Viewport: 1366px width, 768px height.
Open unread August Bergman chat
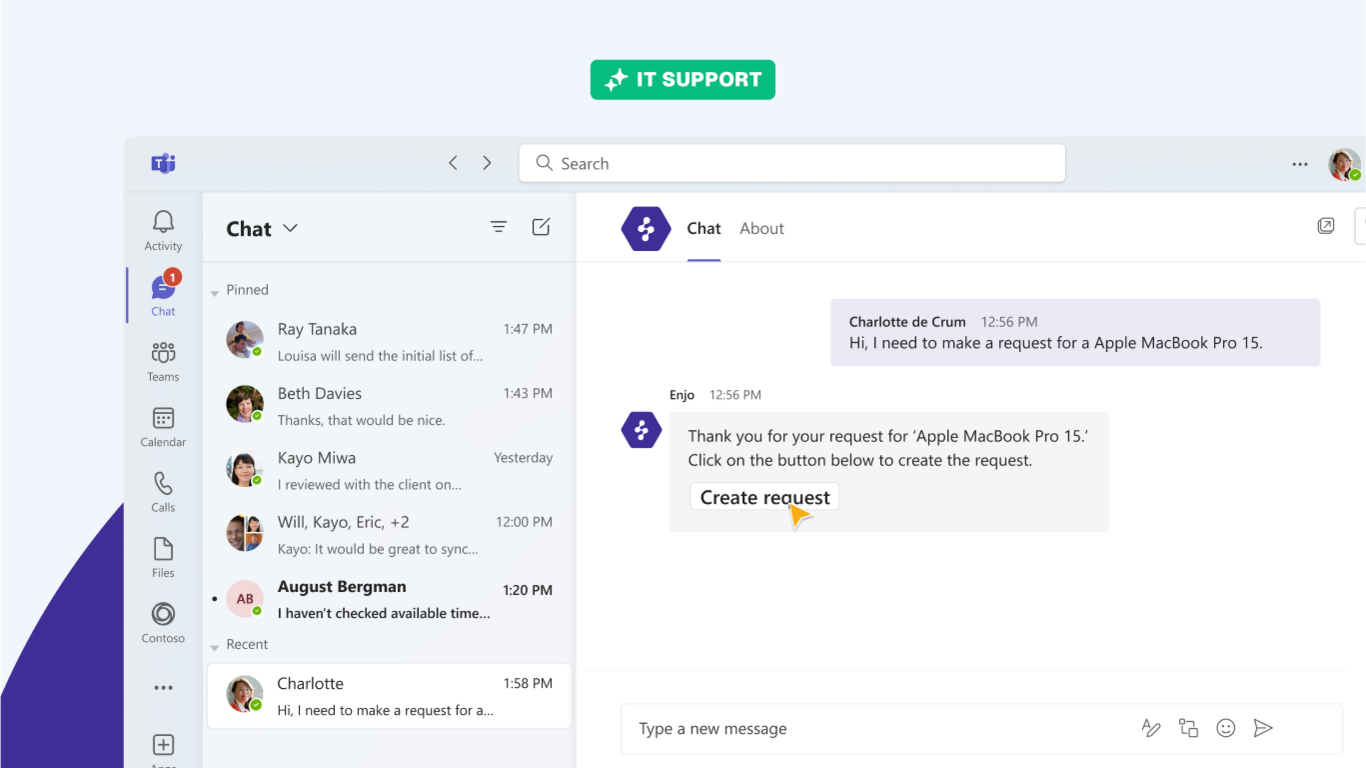click(390, 599)
